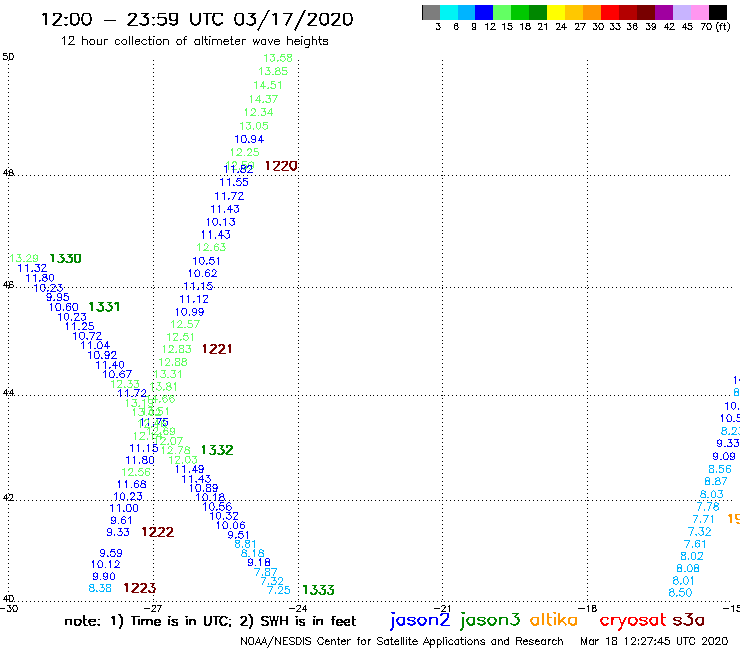Screen dimensions: 740x650
Task: Click the value 7.25 beside 1333
Action: [x=279, y=590]
